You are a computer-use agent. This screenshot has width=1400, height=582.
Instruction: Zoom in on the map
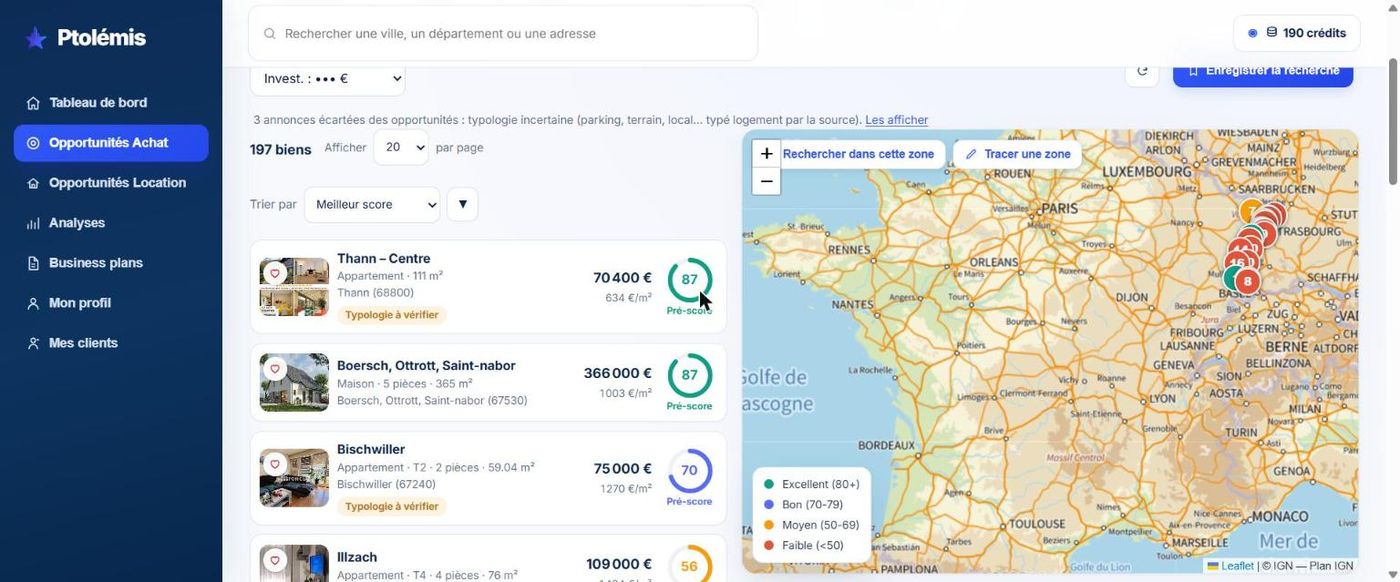point(766,154)
